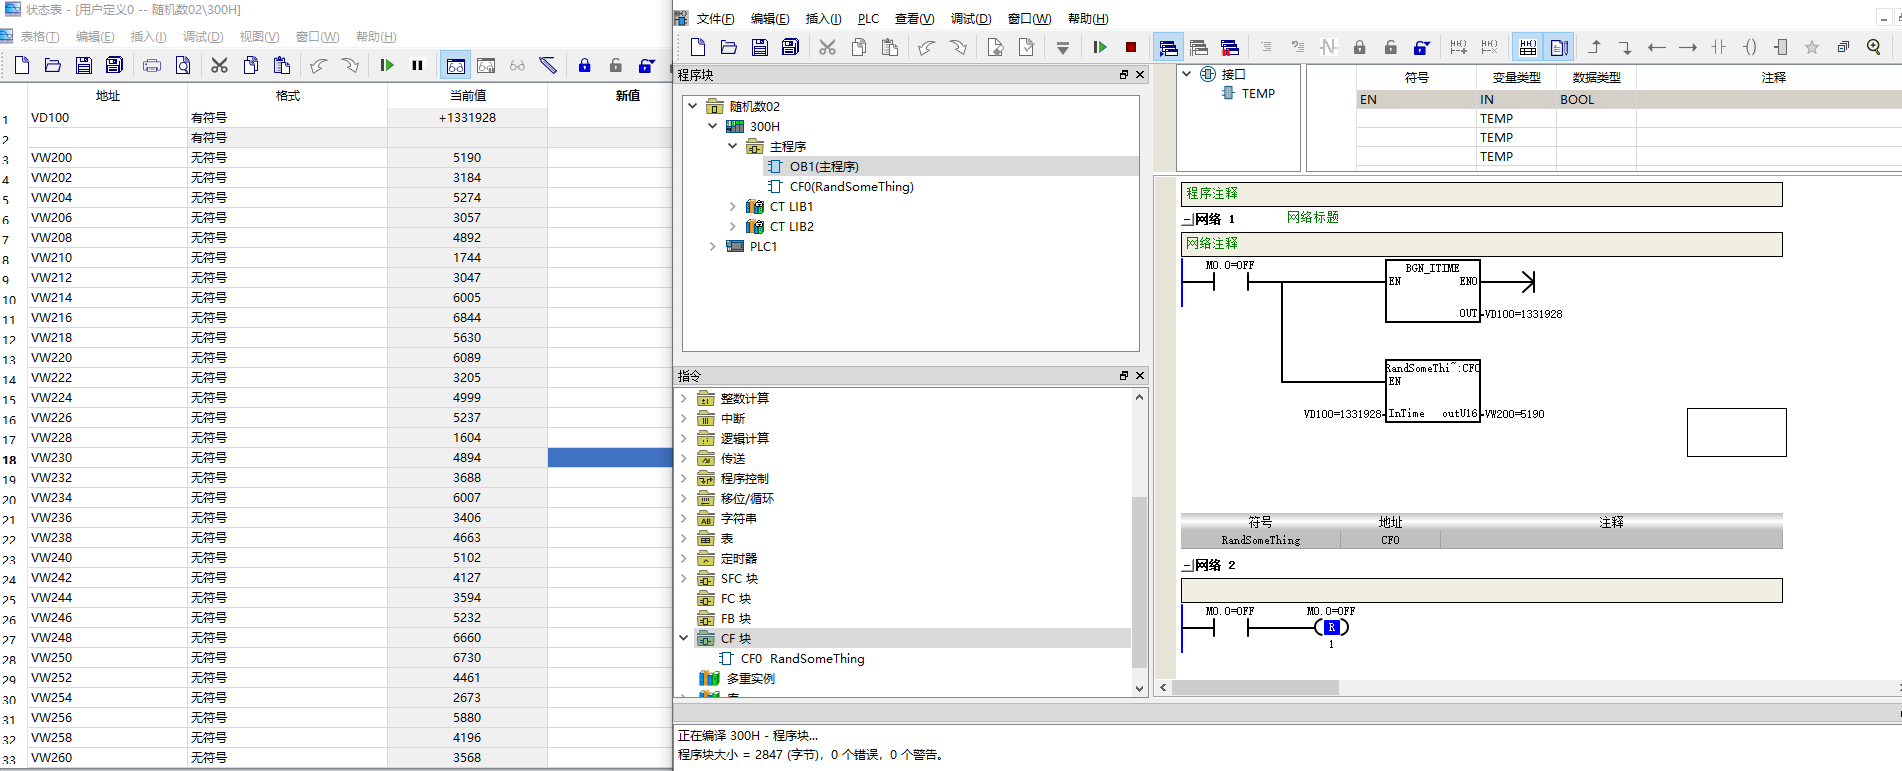The width and height of the screenshot is (1902, 771).
Task: Expand the CT LIB1 tree node
Action: tap(732, 207)
